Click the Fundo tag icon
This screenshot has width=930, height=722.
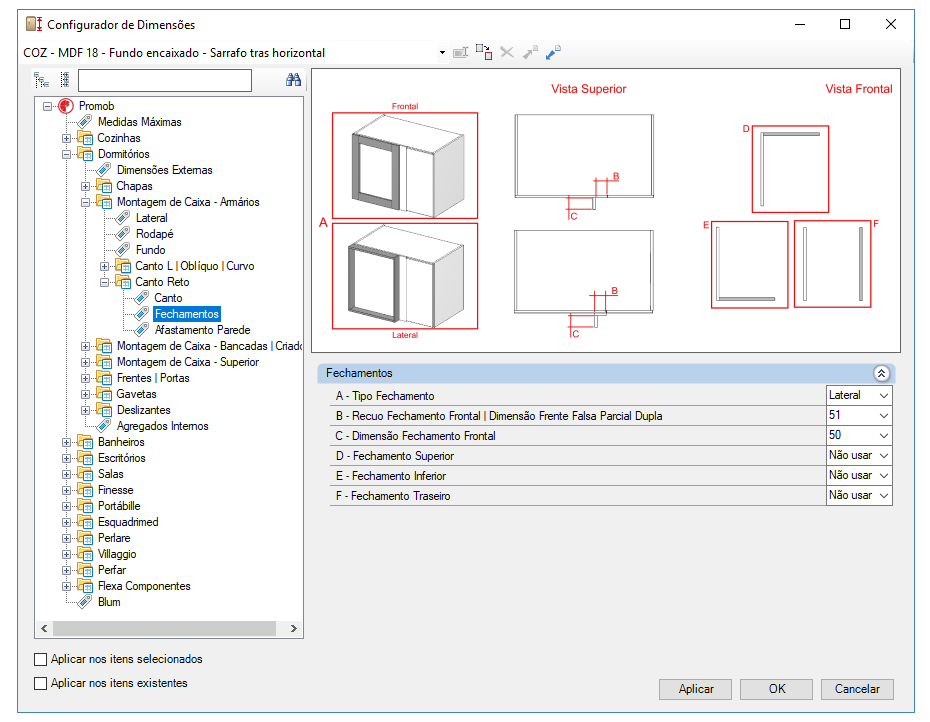(x=123, y=250)
